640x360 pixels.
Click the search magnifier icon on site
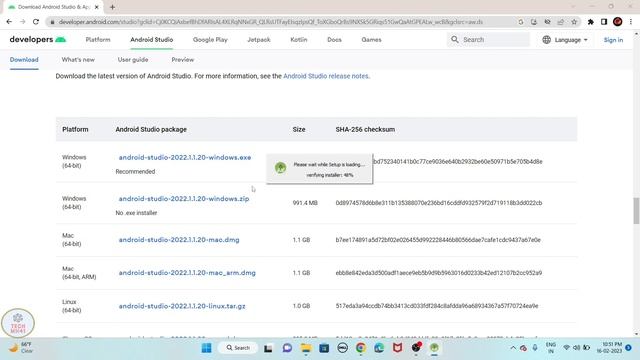[x=455, y=40]
